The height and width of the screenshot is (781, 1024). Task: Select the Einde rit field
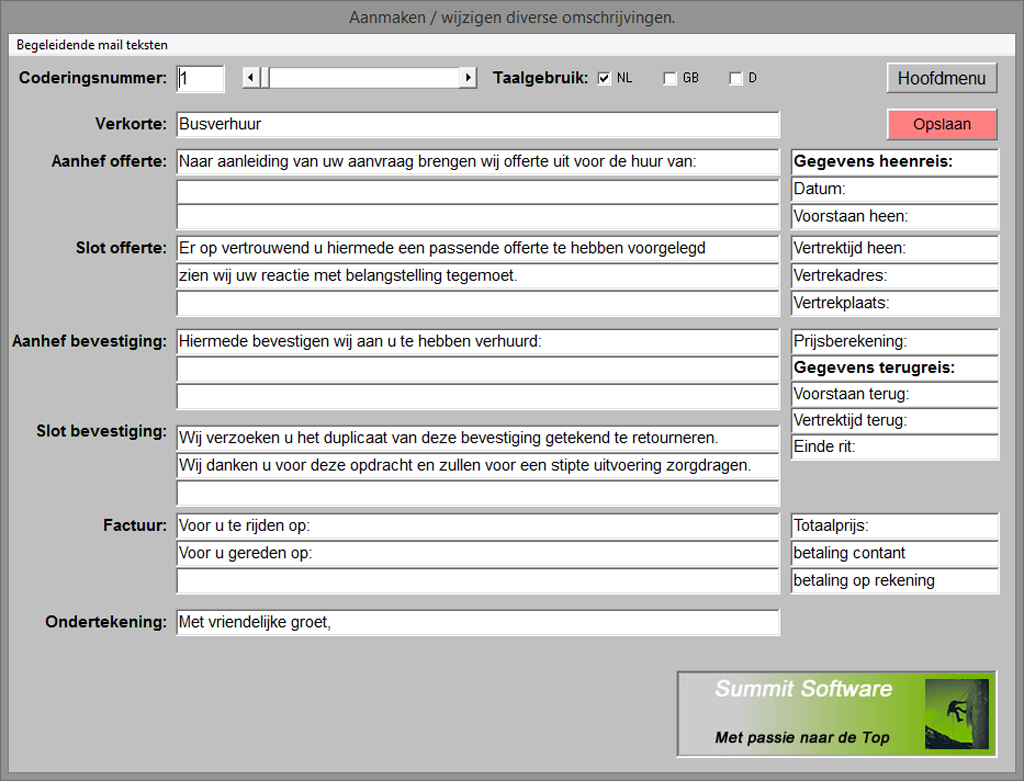895,447
